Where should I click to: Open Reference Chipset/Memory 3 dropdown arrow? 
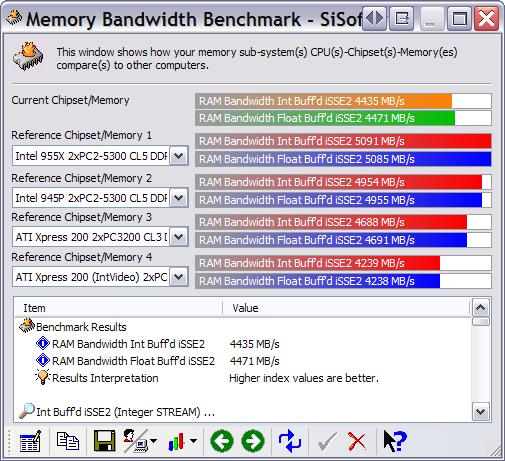(179, 237)
